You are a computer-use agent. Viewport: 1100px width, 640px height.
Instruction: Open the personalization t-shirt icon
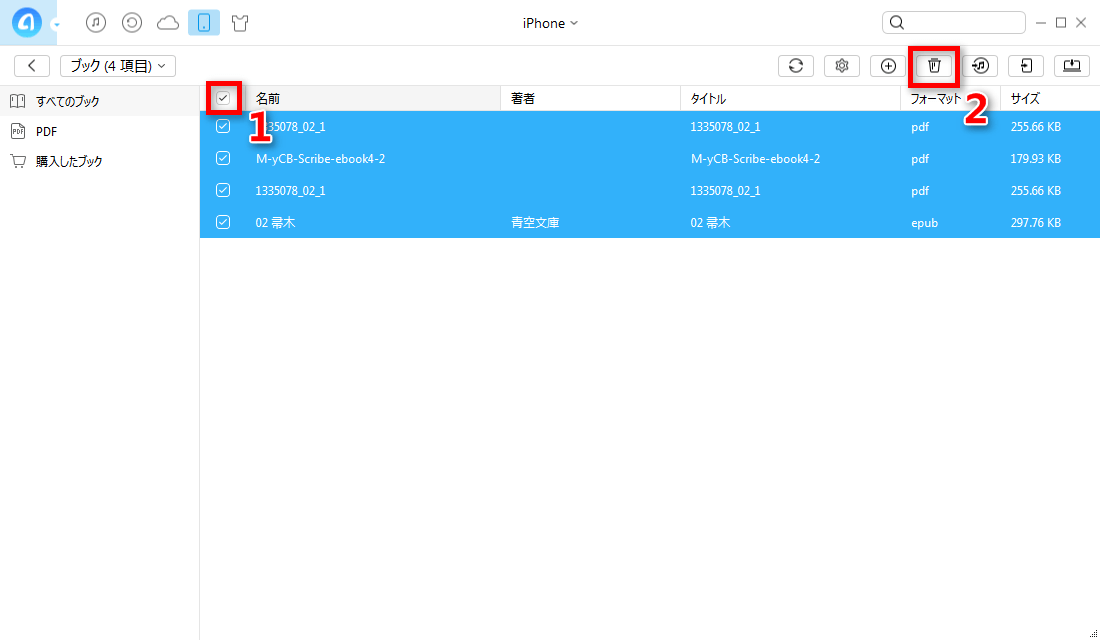click(240, 22)
